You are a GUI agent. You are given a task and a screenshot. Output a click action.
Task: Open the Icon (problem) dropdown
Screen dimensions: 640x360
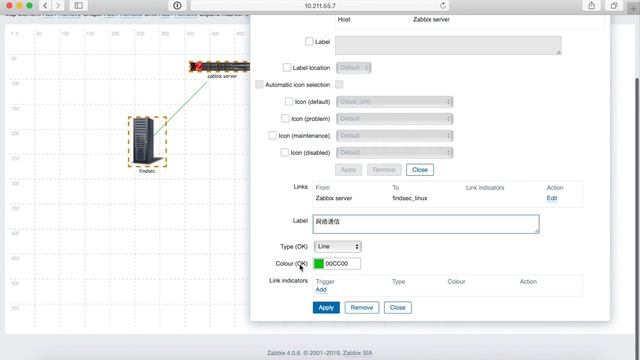click(395, 119)
